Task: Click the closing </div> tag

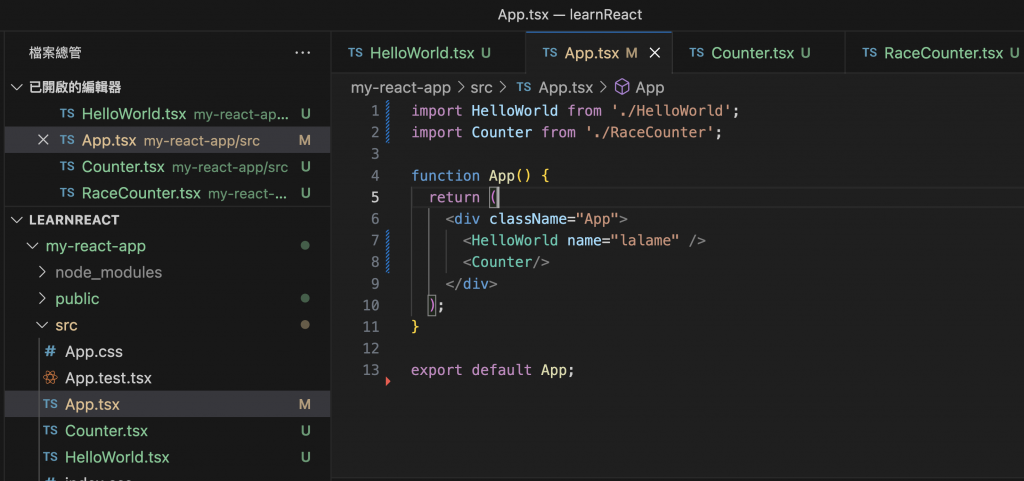Action: click(x=472, y=284)
